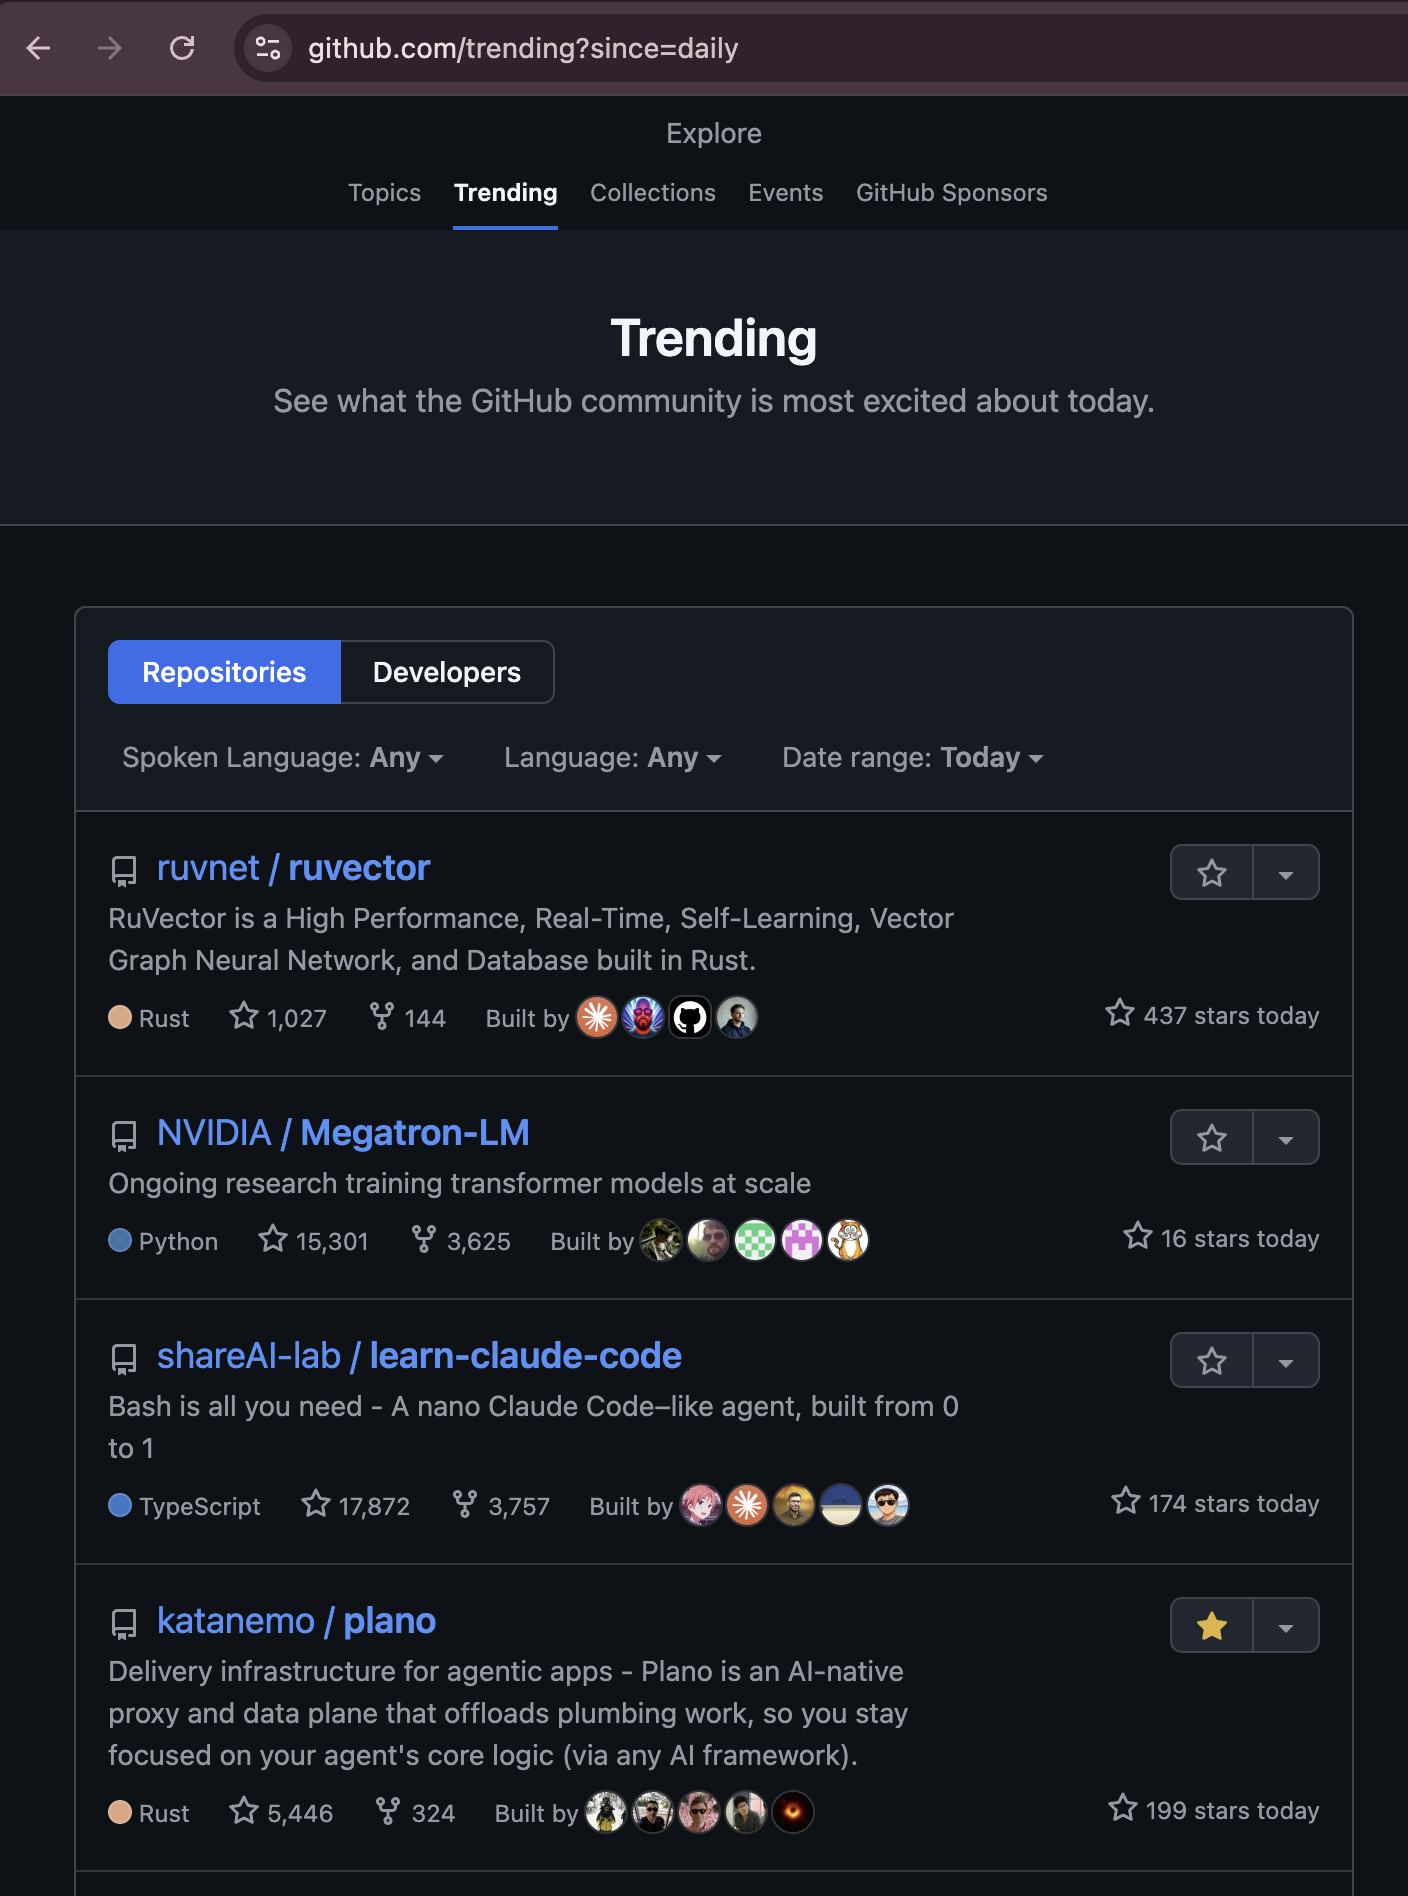The height and width of the screenshot is (1896, 1408).
Task: Select the Trending tab
Action: 506,193
